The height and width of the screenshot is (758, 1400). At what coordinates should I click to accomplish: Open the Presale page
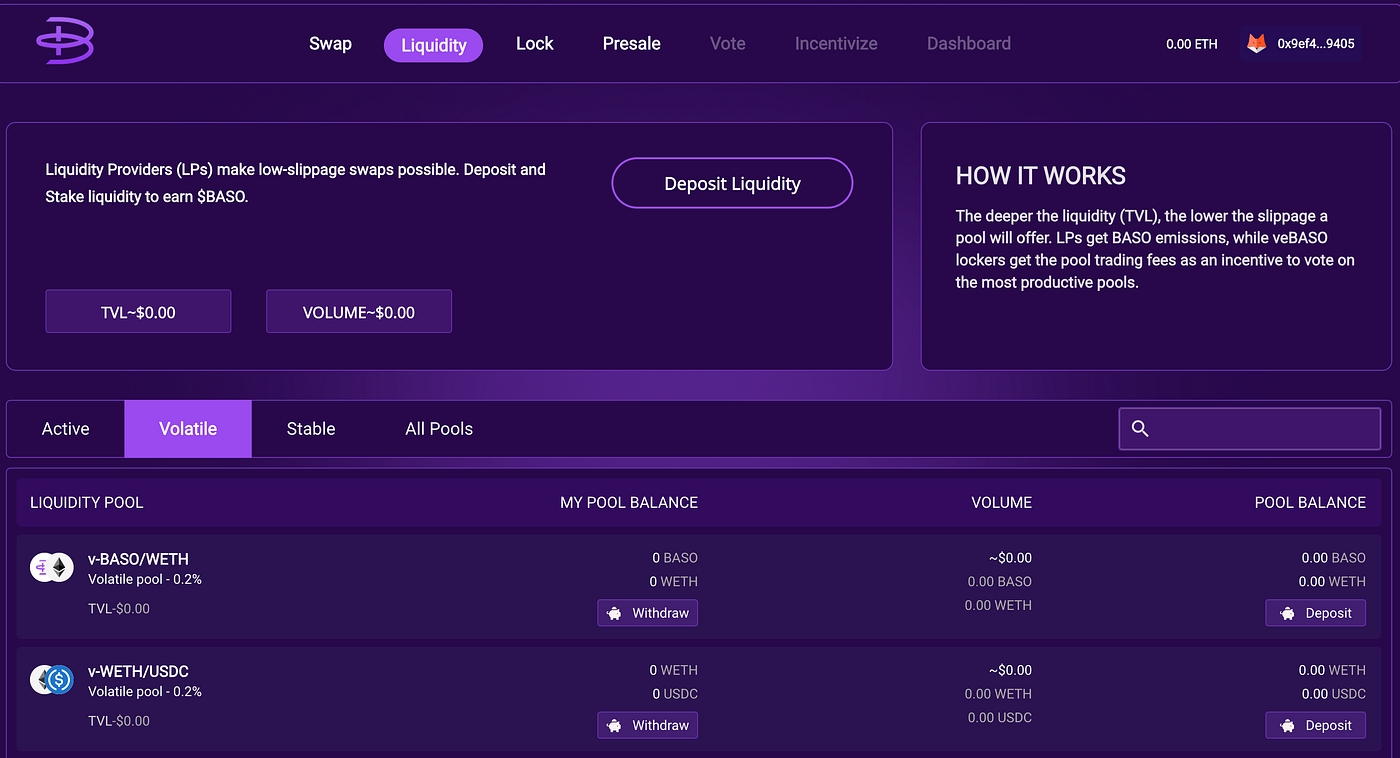coord(631,44)
